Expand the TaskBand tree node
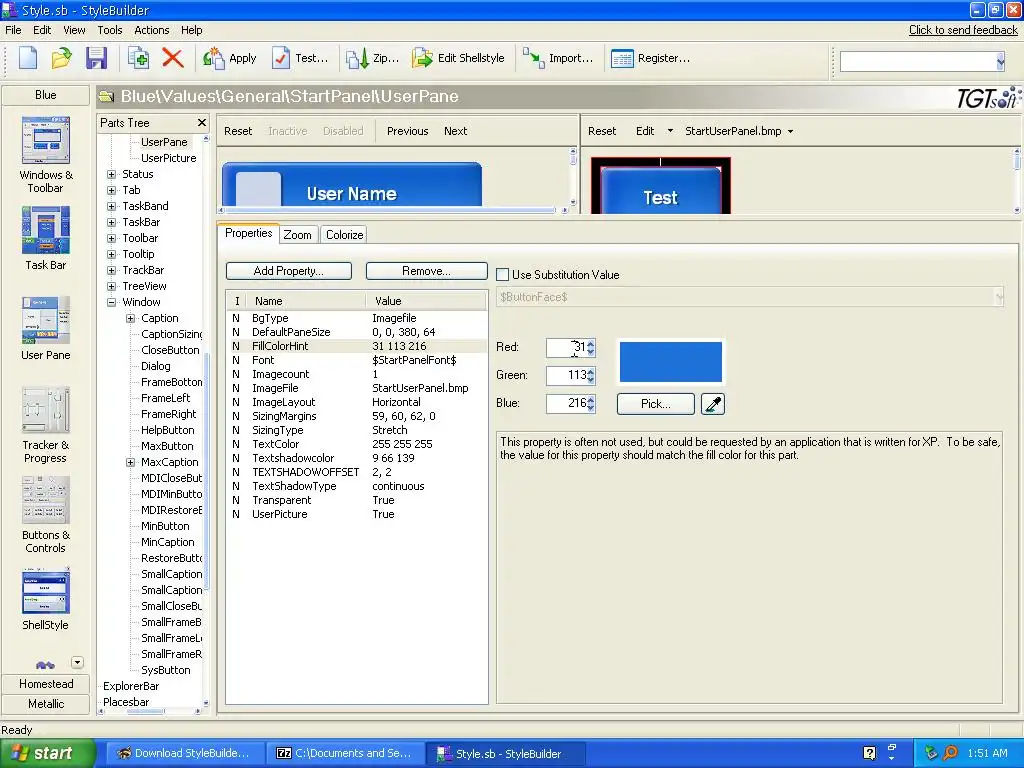This screenshot has width=1024, height=768. click(112, 206)
